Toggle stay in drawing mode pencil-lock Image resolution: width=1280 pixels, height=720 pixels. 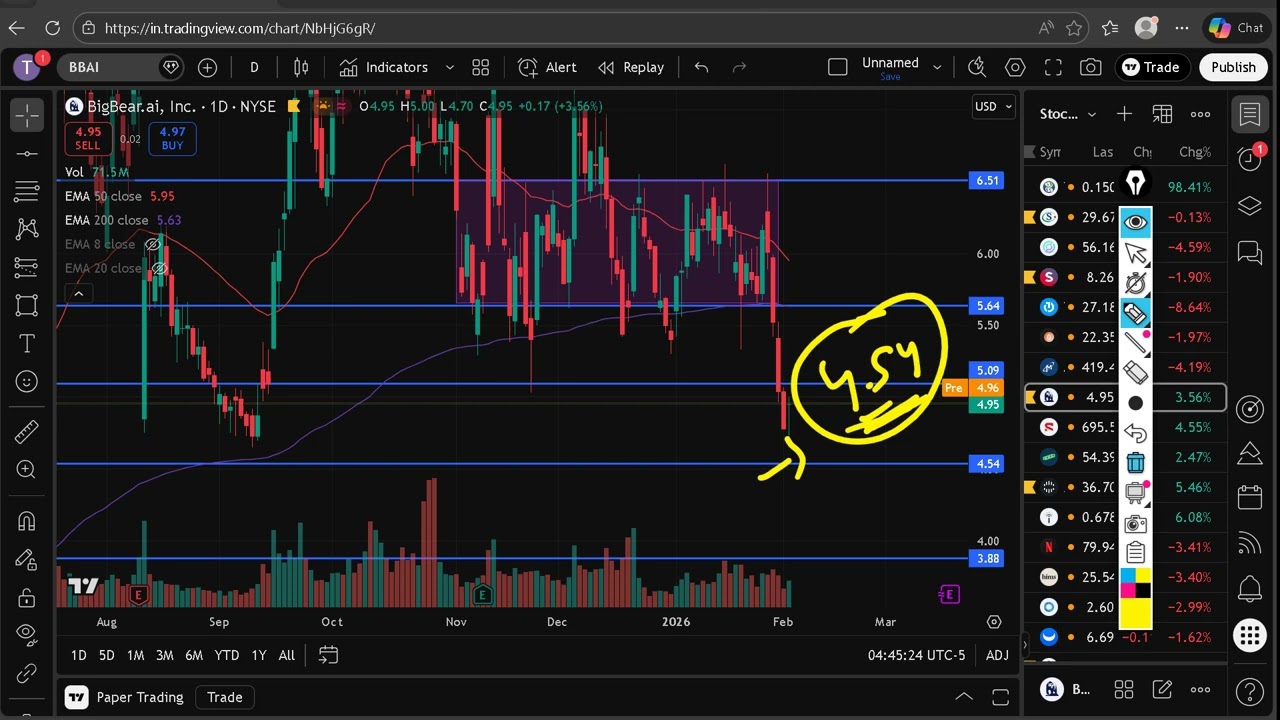pos(27,559)
